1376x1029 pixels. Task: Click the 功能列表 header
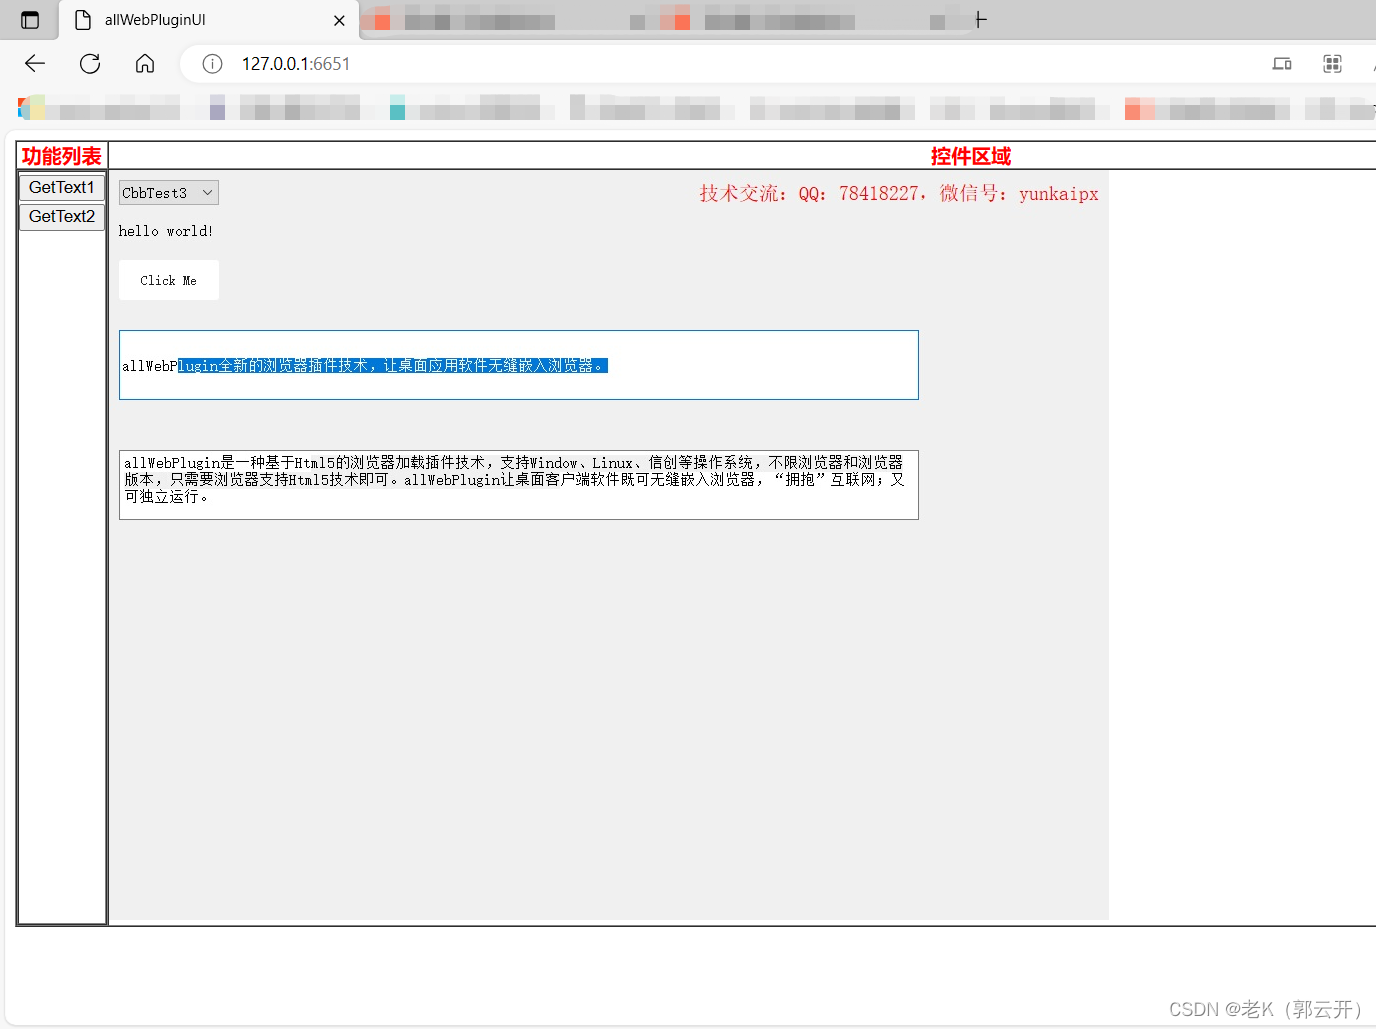click(x=62, y=156)
